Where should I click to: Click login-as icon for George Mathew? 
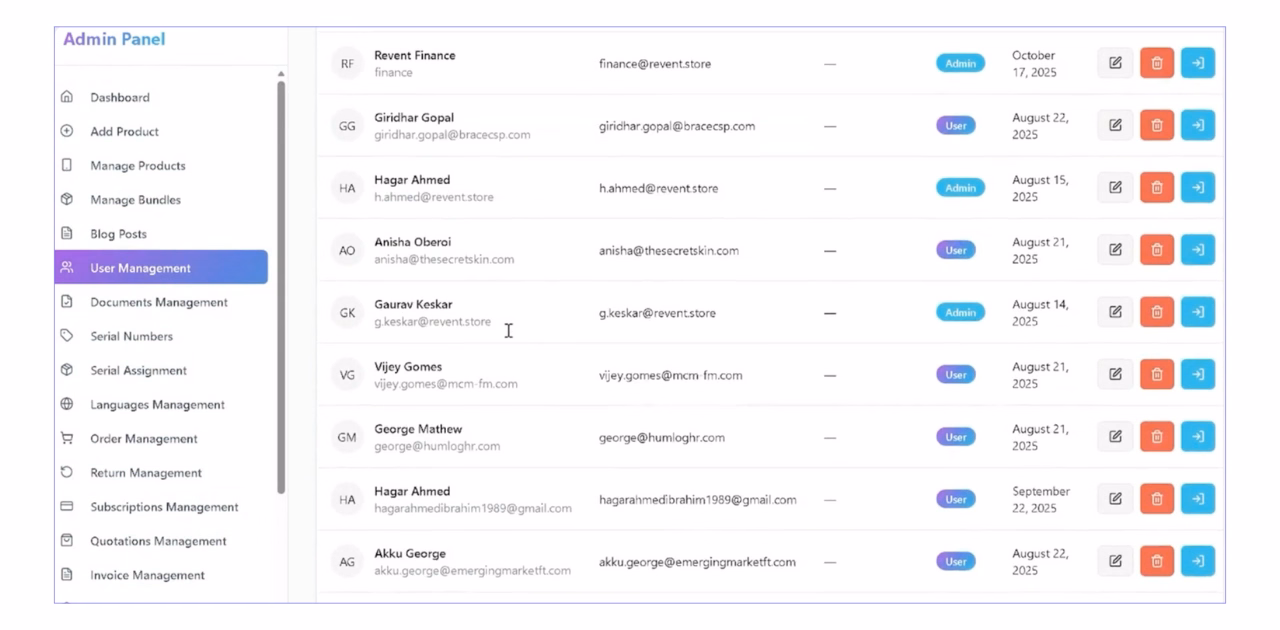[1198, 436]
